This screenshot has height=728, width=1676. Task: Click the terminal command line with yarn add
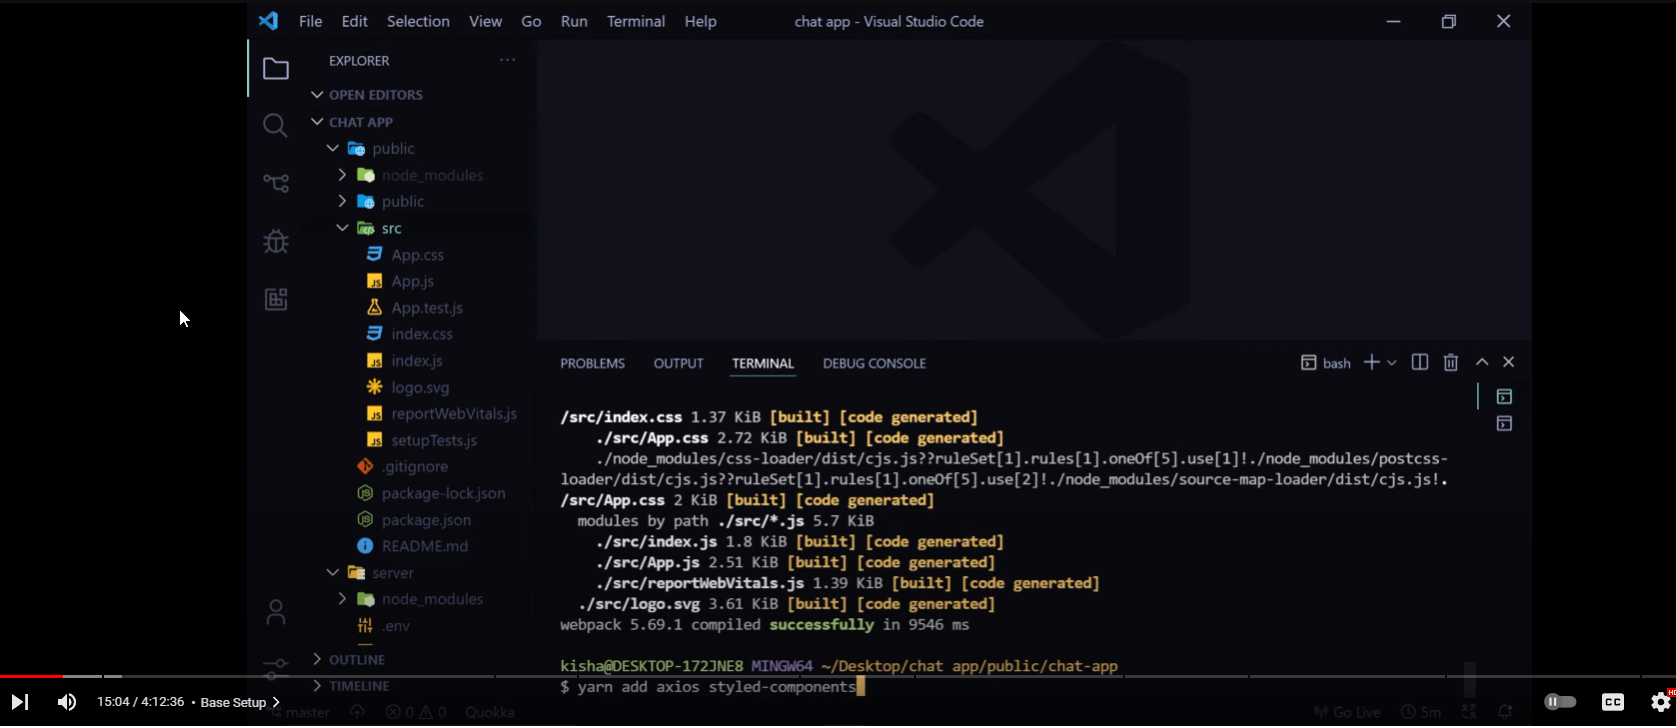pyautogui.click(x=711, y=687)
